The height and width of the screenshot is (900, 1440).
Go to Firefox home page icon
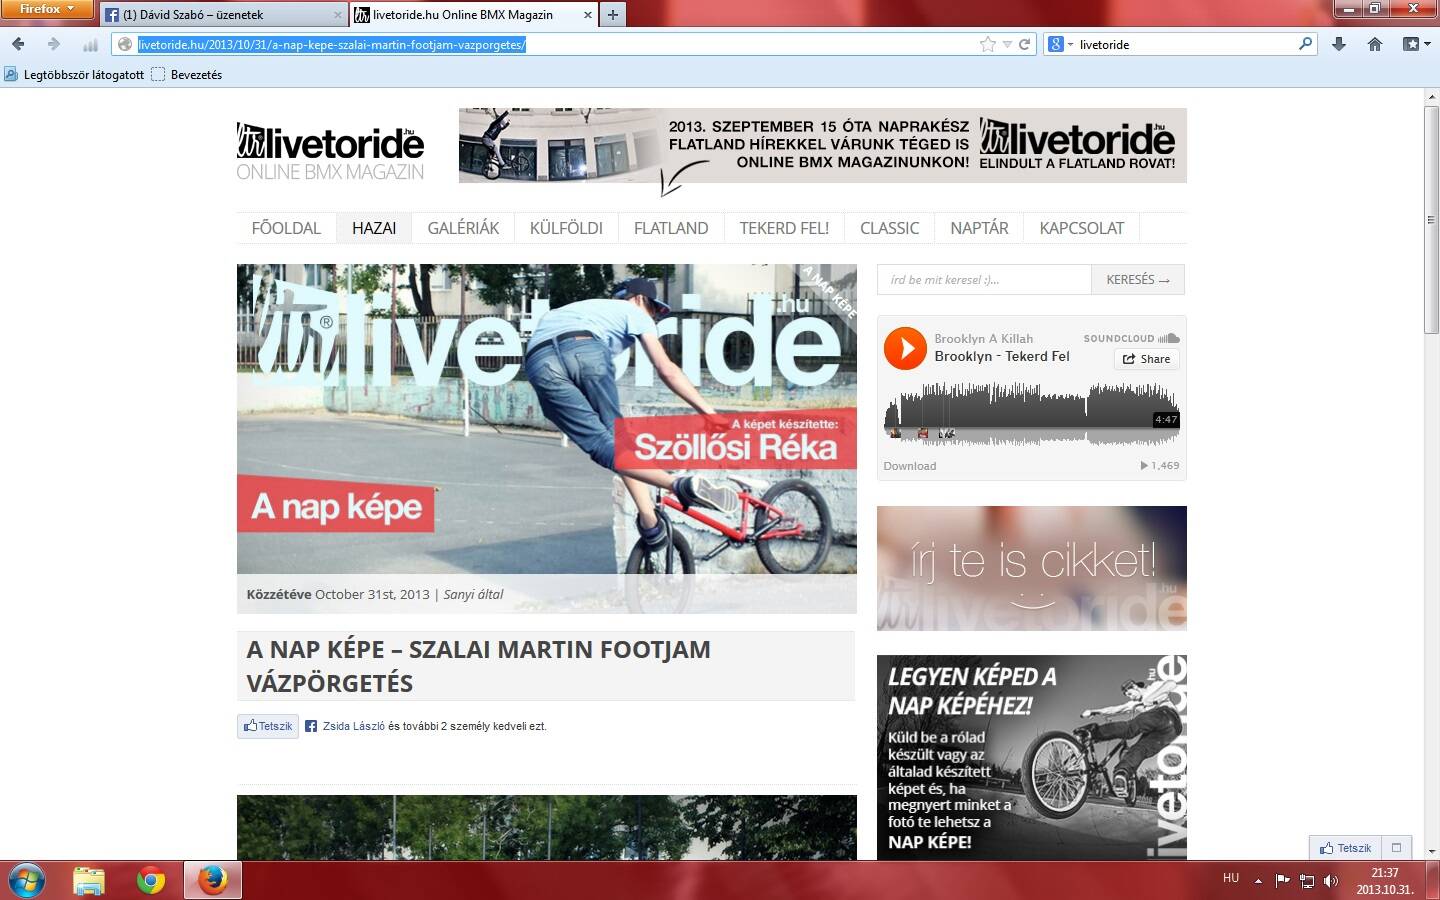(x=1375, y=44)
